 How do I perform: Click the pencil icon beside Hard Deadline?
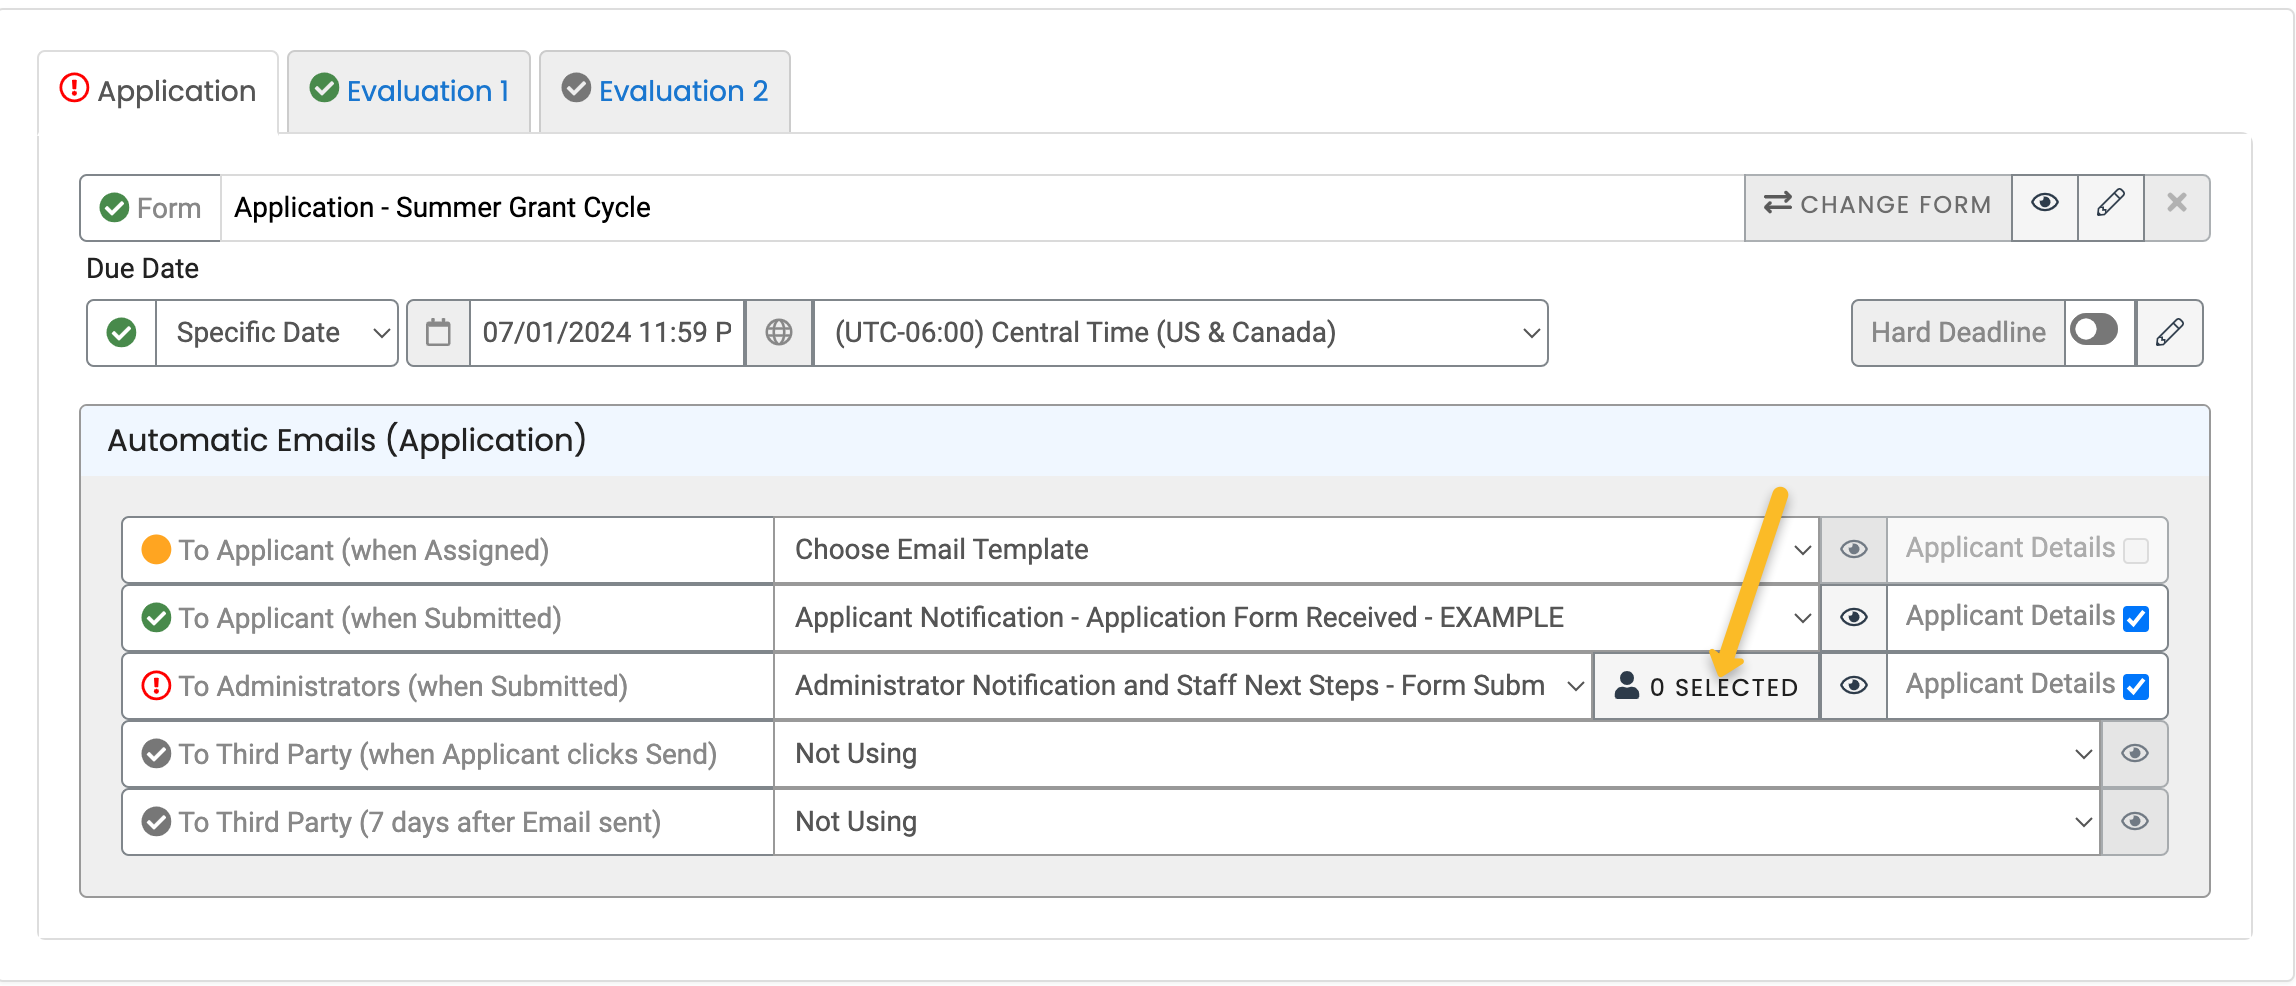click(2169, 332)
